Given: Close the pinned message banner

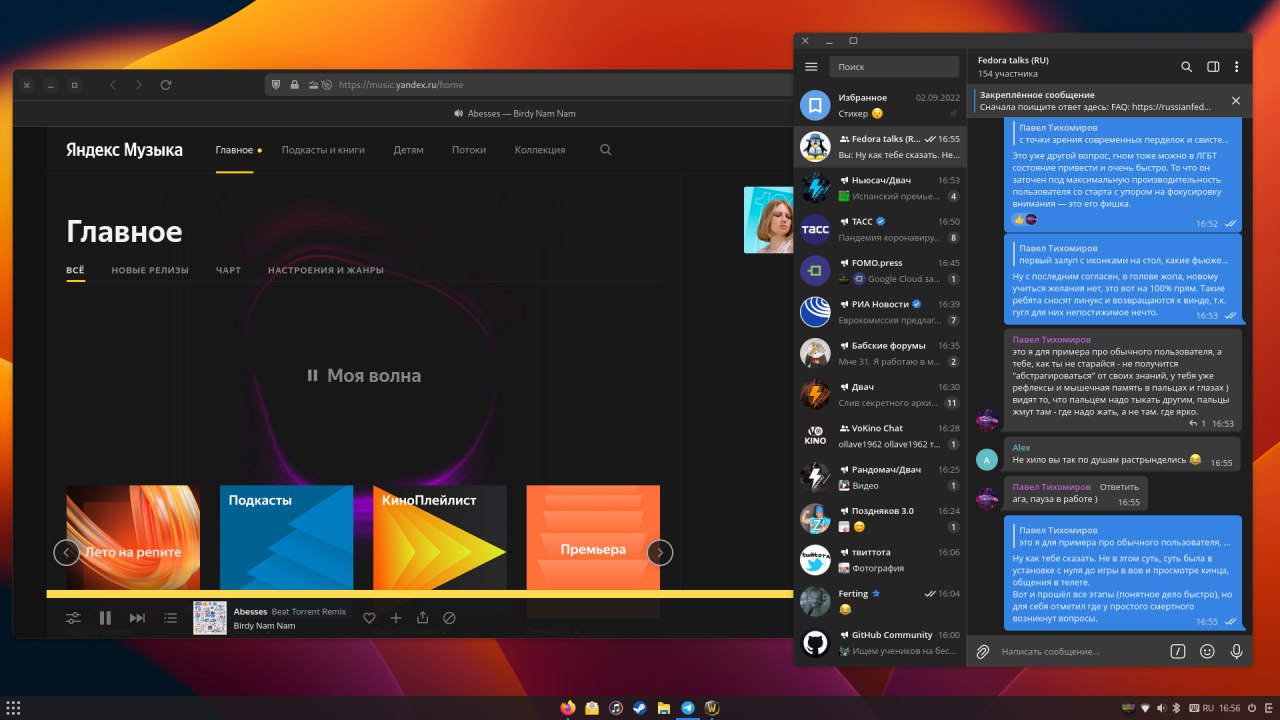Looking at the screenshot, I should tap(1236, 100).
